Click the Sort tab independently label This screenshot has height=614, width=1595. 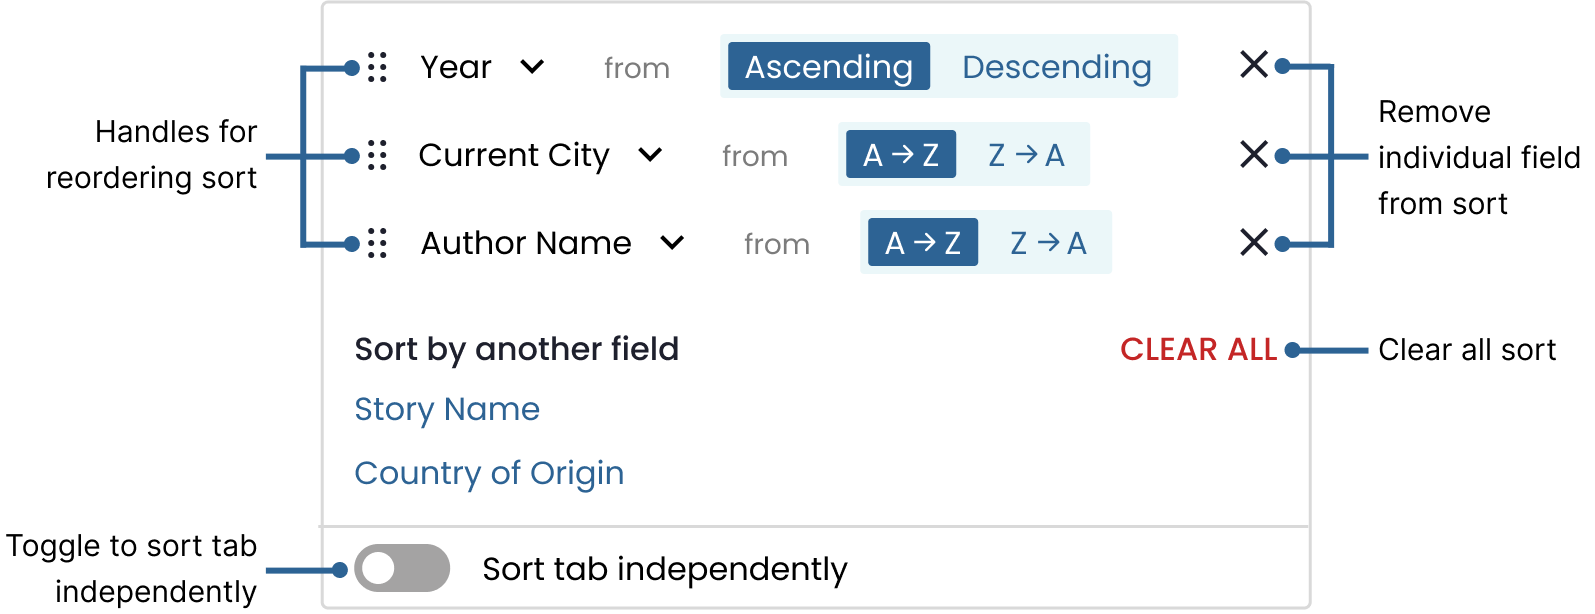click(x=665, y=569)
